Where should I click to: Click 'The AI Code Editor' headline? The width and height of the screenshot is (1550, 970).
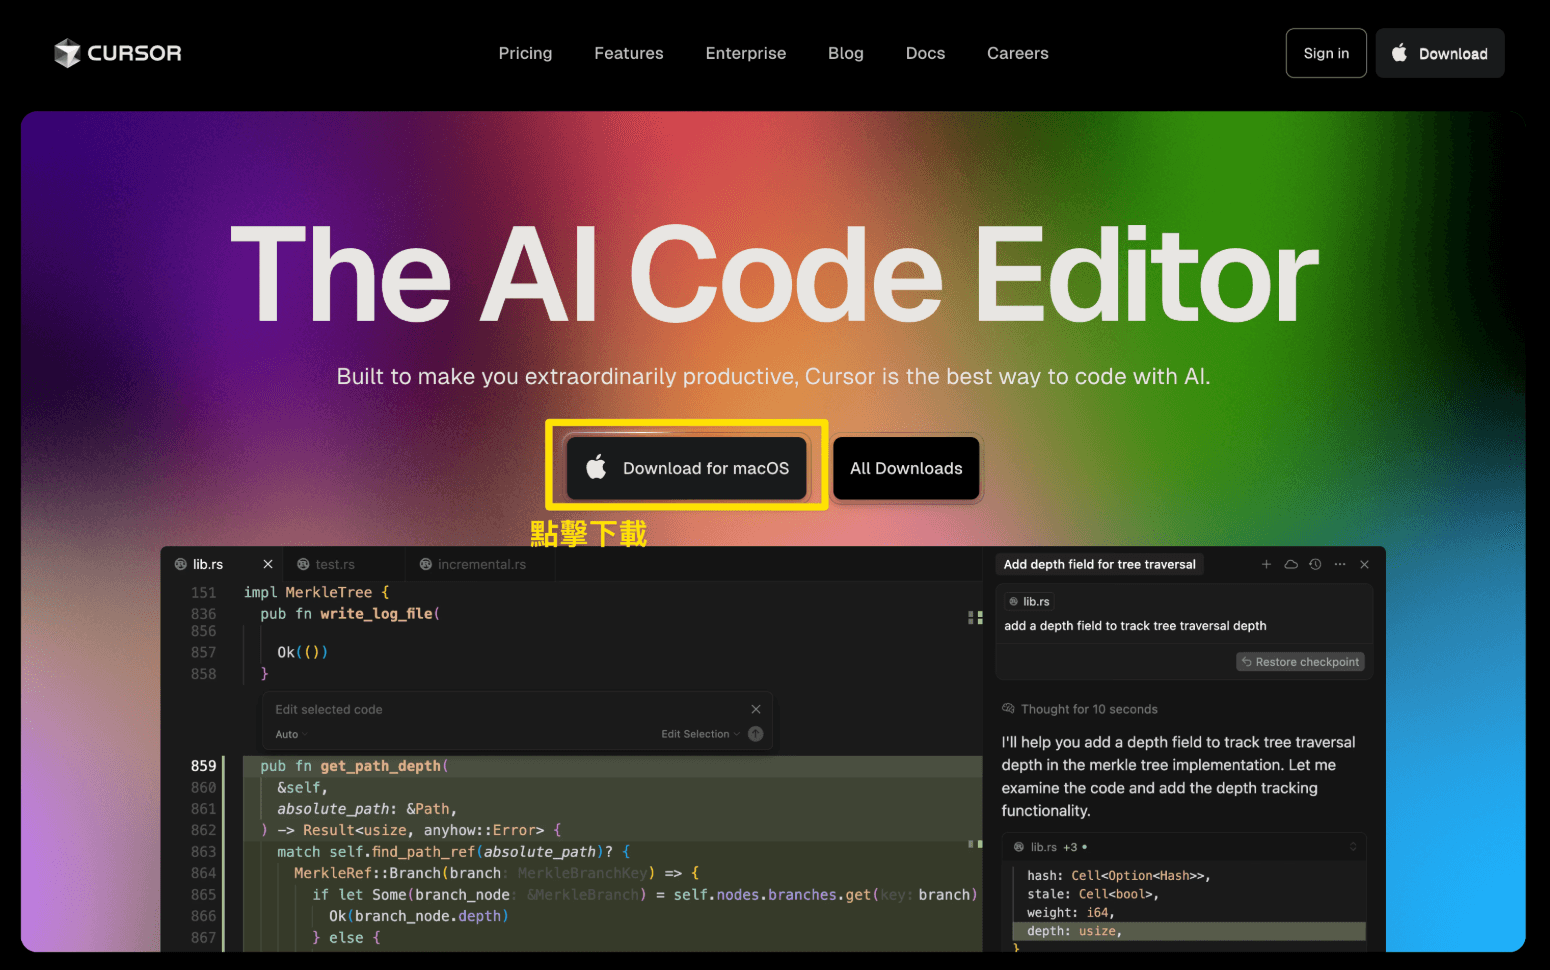(x=774, y=274)
